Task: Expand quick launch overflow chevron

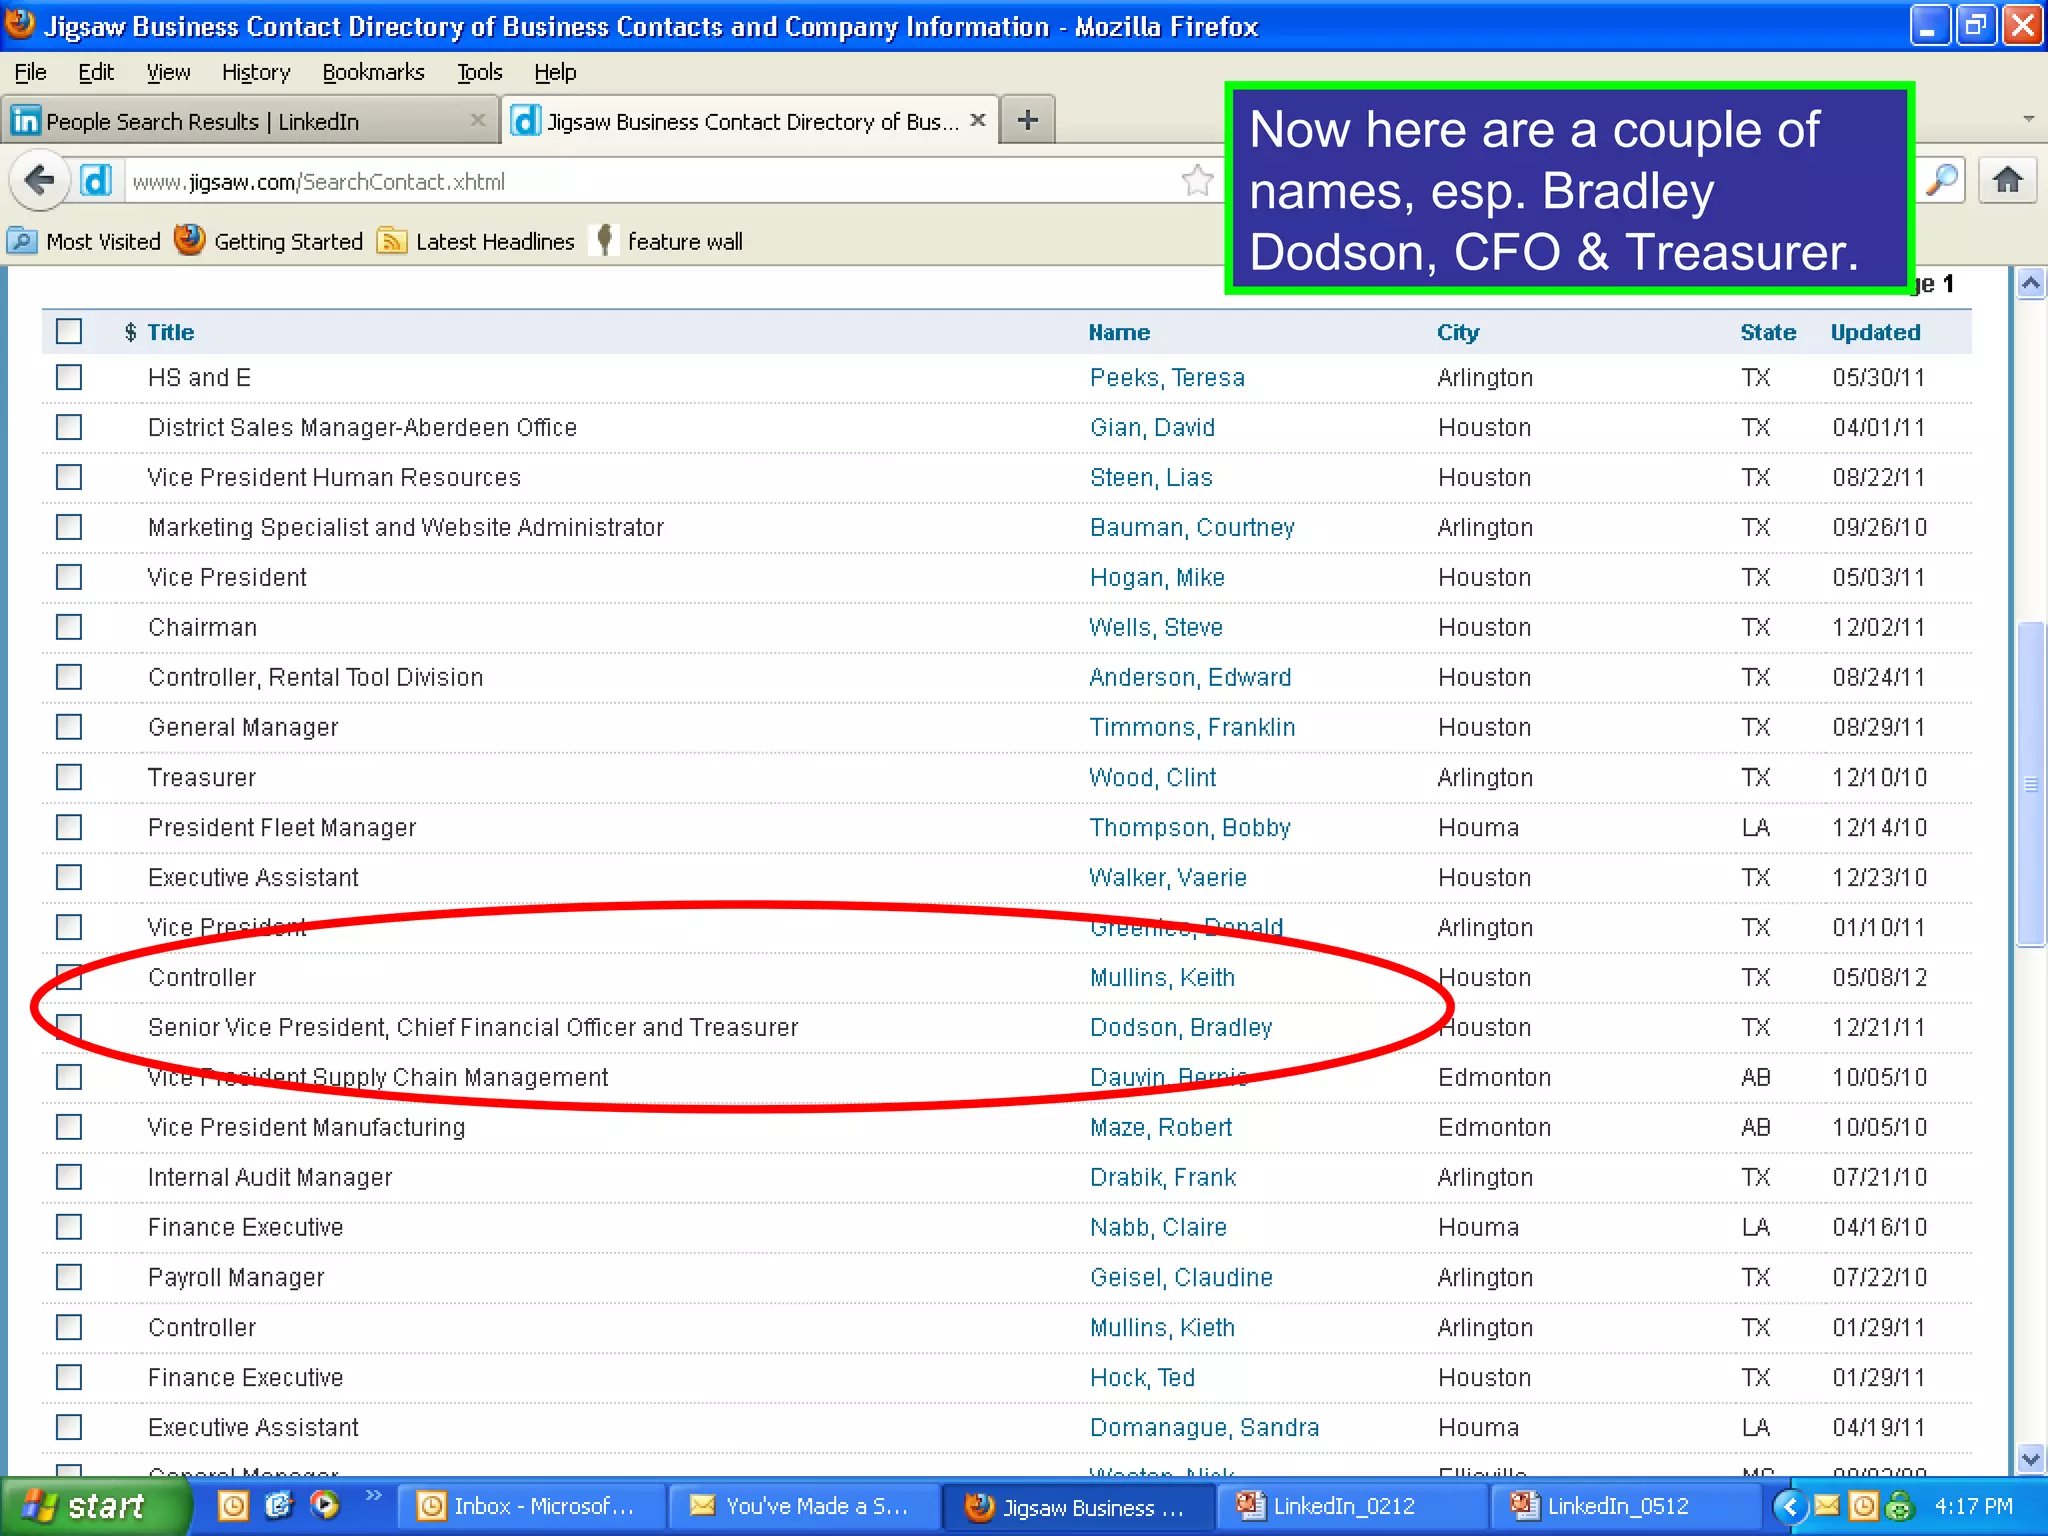Action: tap(373, 1495)
